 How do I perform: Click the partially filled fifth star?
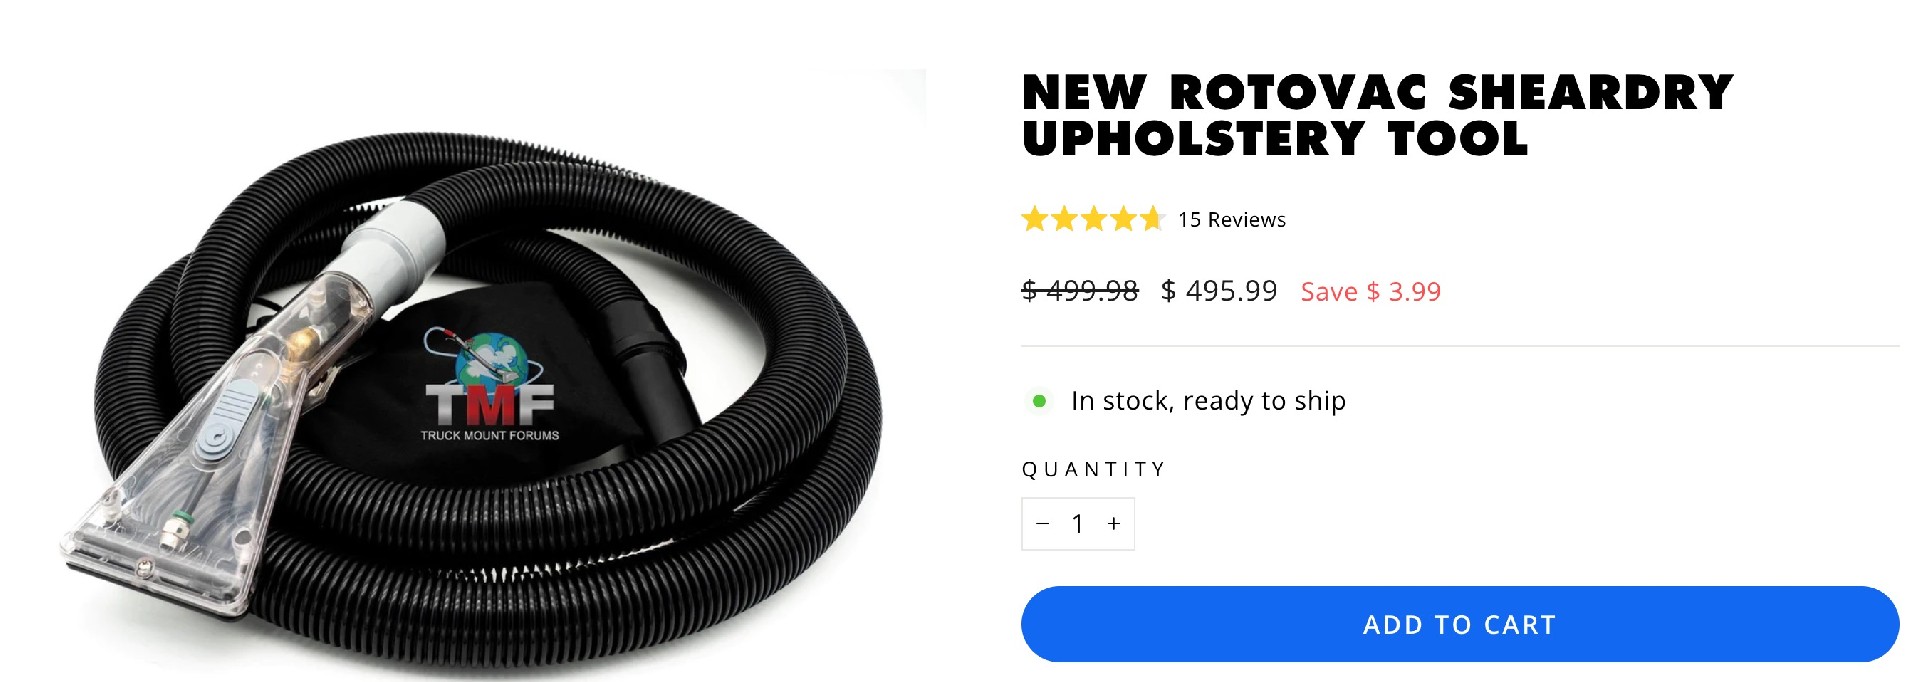pyautogui.click(x=1153, y=218)
